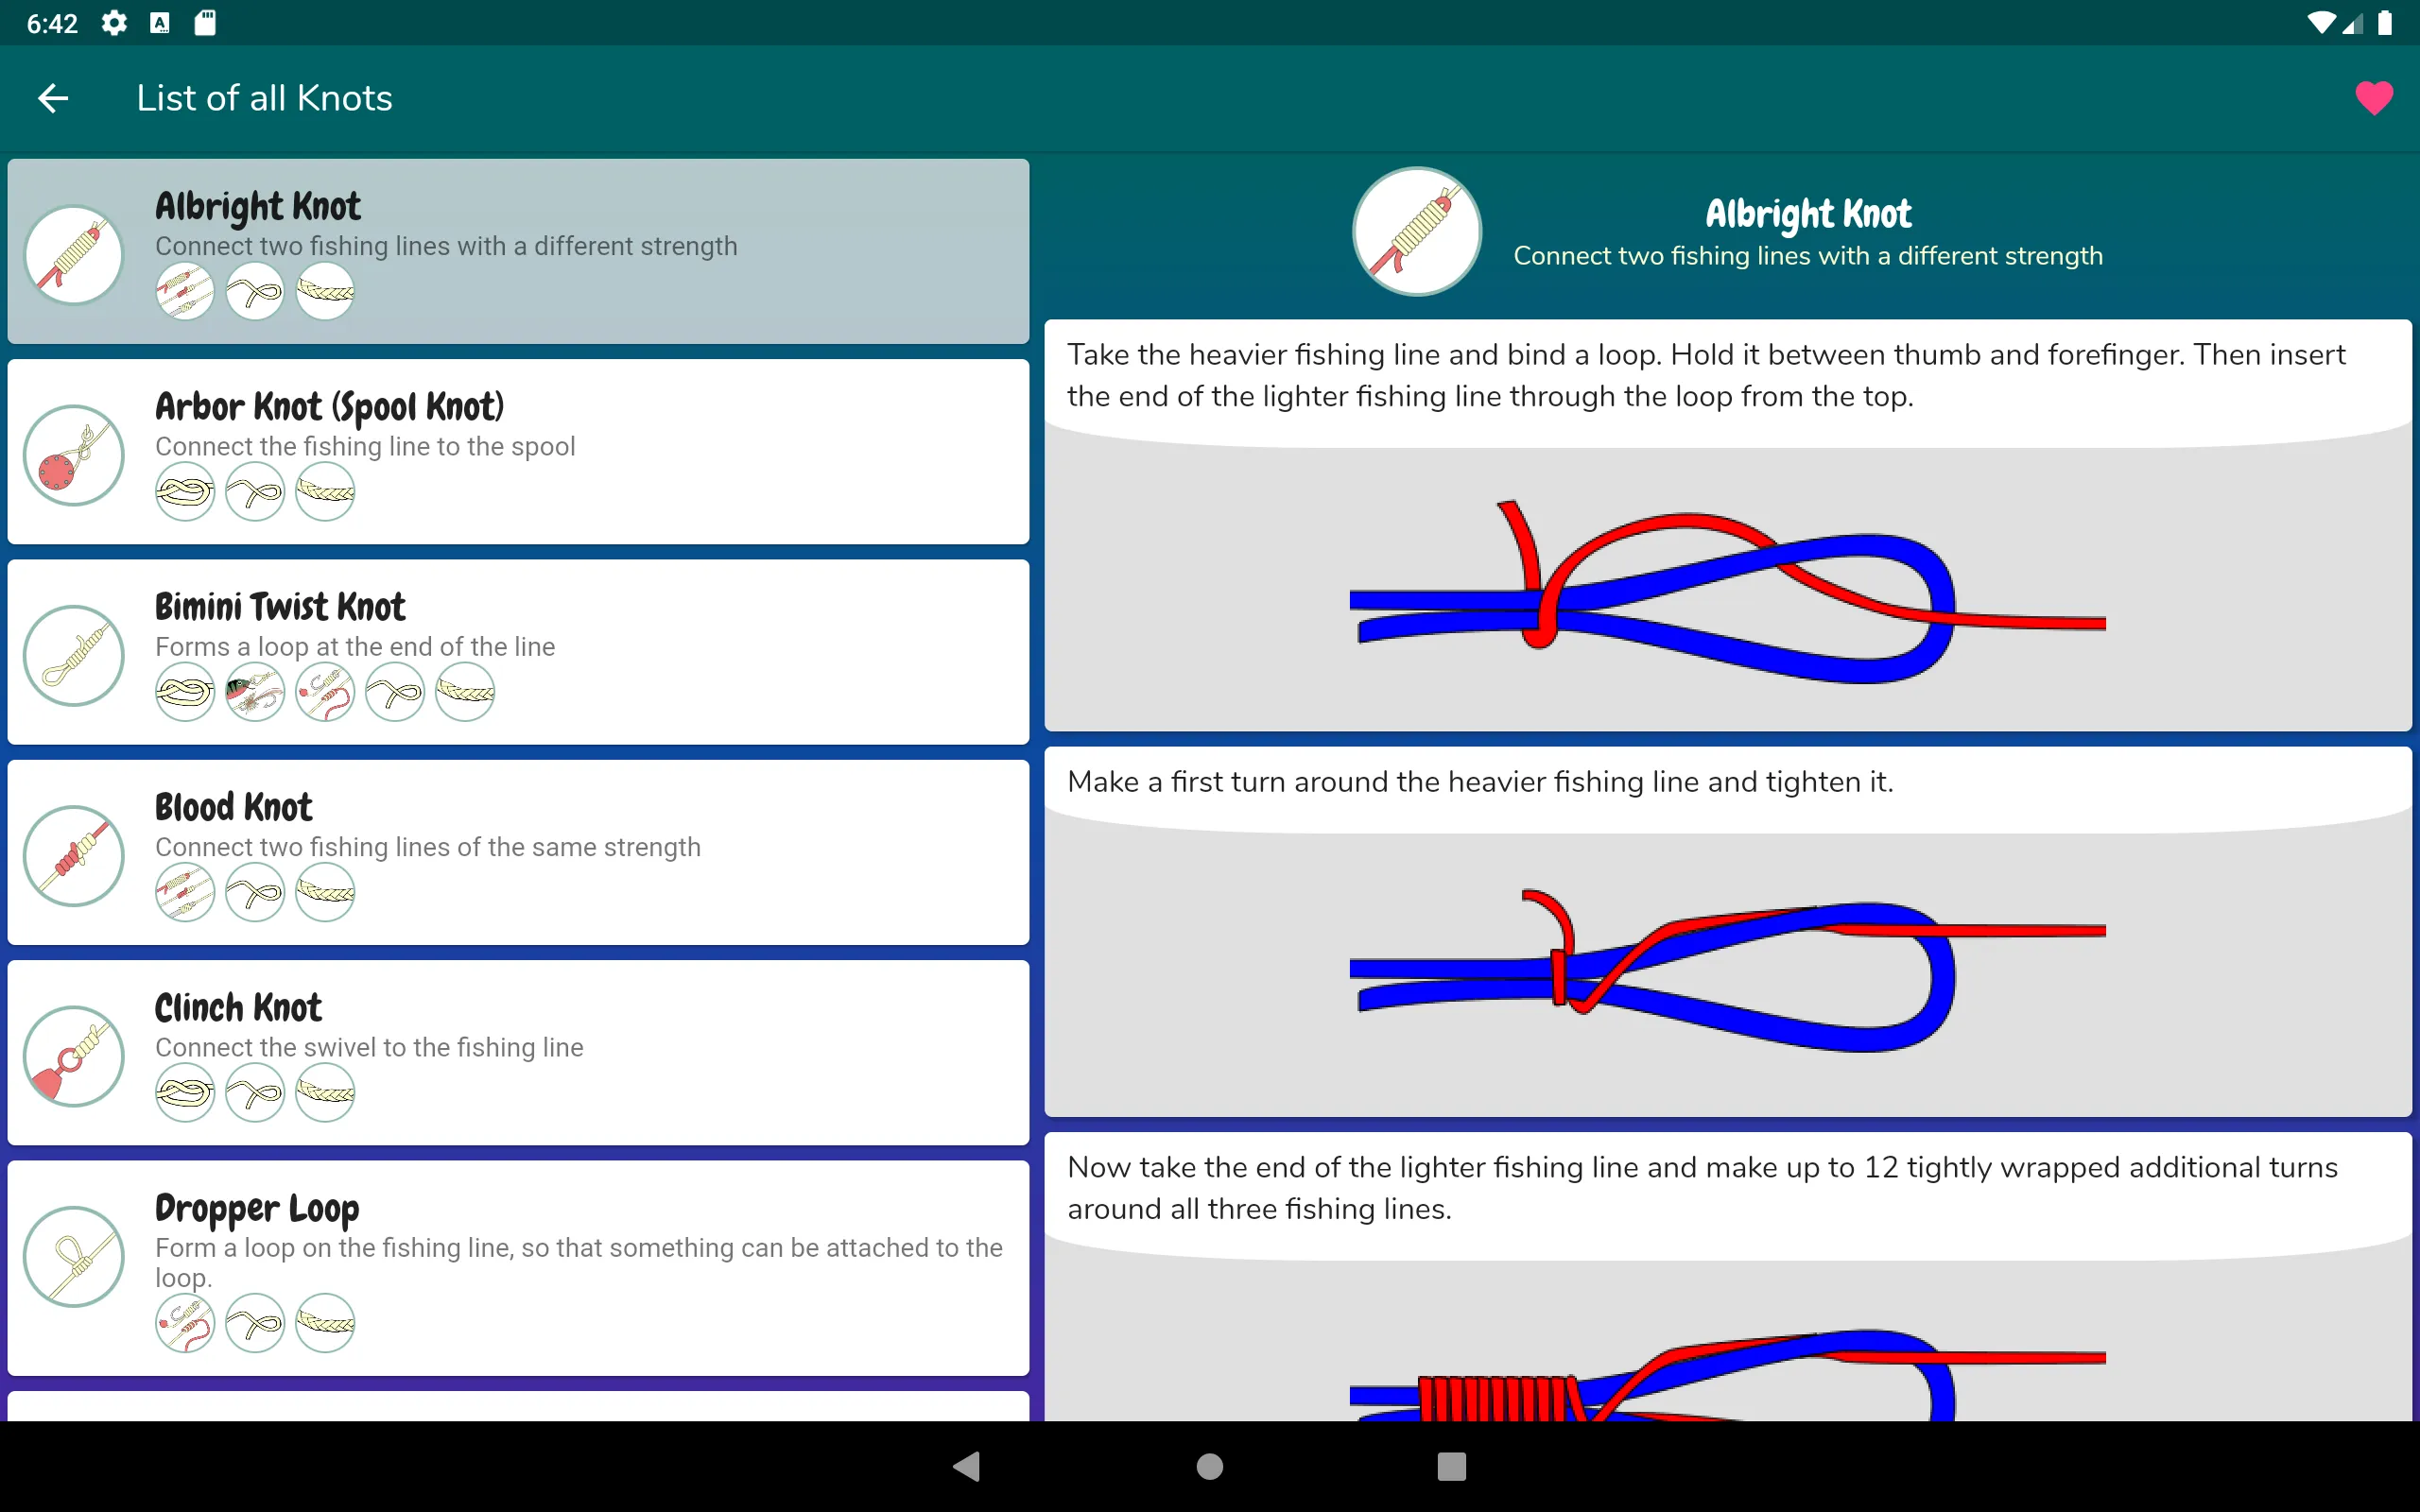Tap the Albright Knot title in detail pane
Image resolution: width=2420 pixels, height=1512 pixels.
click(1808, 213)
